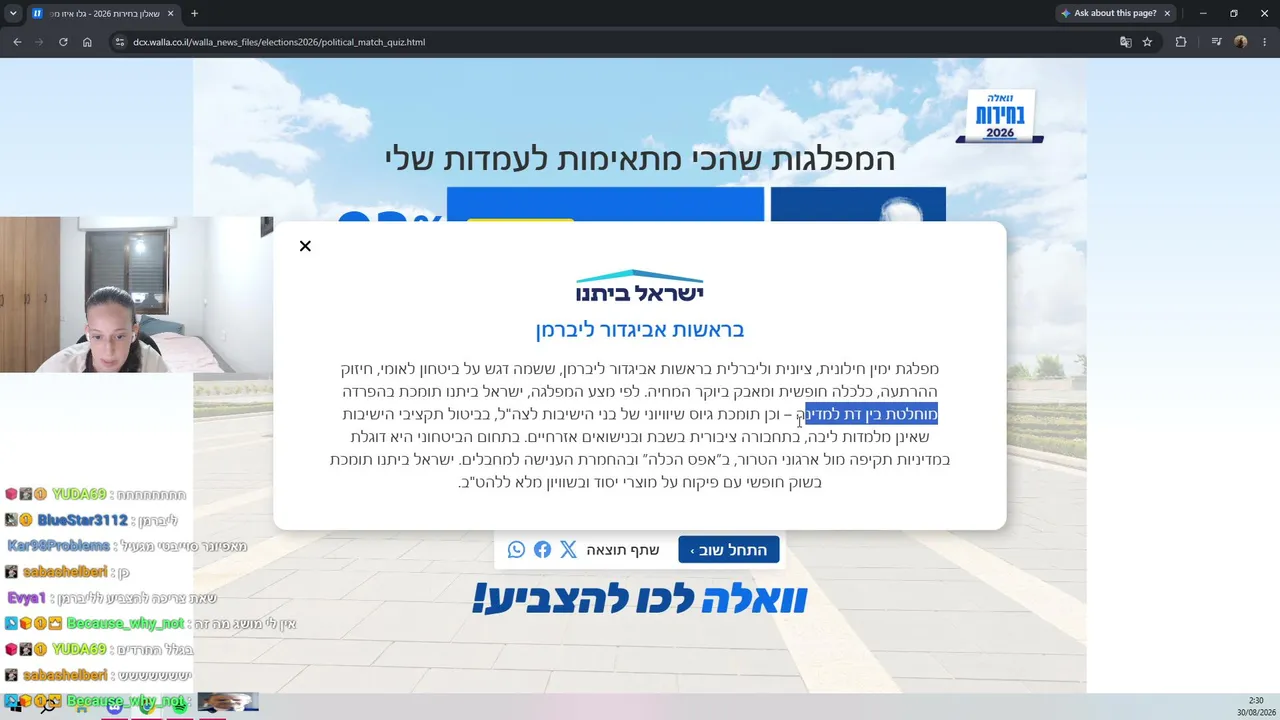Image resolution: width=1280 pixels, height=720 pixels.
Task: View site information in address bar
Action: coord(120,42)
